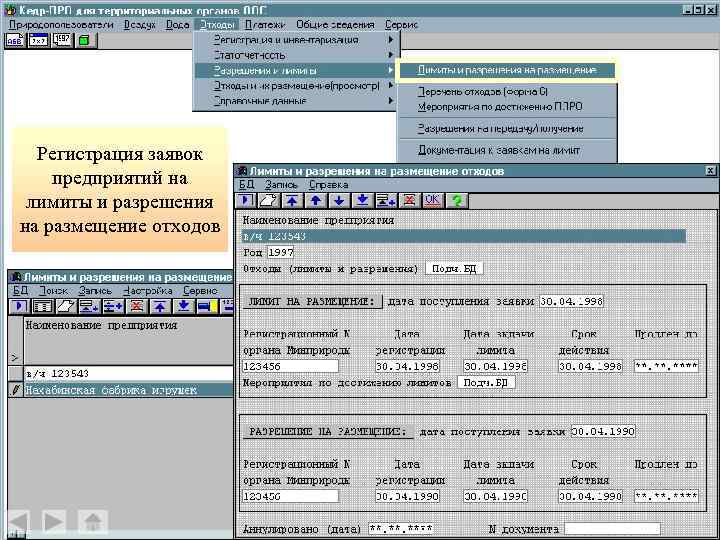Image resolution: width=720 pixels, height=540 pixels.
Task: Click the red delete icon in back window toolbar
Action: click(x=136, y=306)
